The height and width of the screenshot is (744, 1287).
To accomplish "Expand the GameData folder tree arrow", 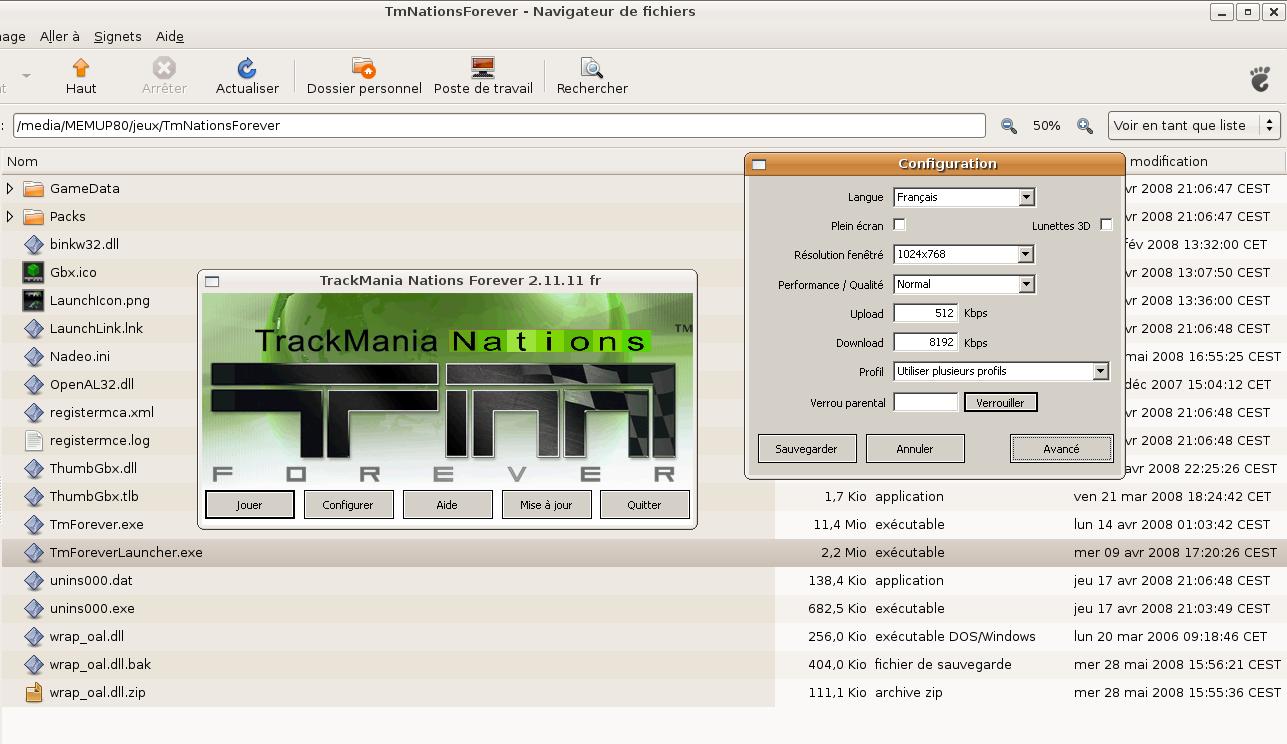I will tap(10, 188).
